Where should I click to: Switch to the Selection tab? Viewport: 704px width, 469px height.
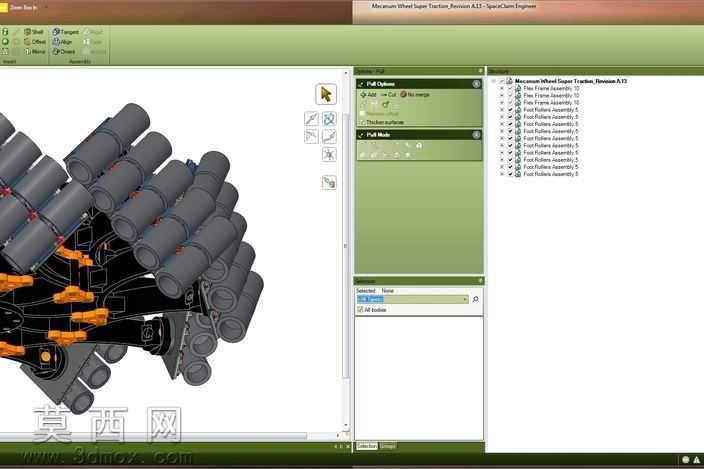(367, 446)
